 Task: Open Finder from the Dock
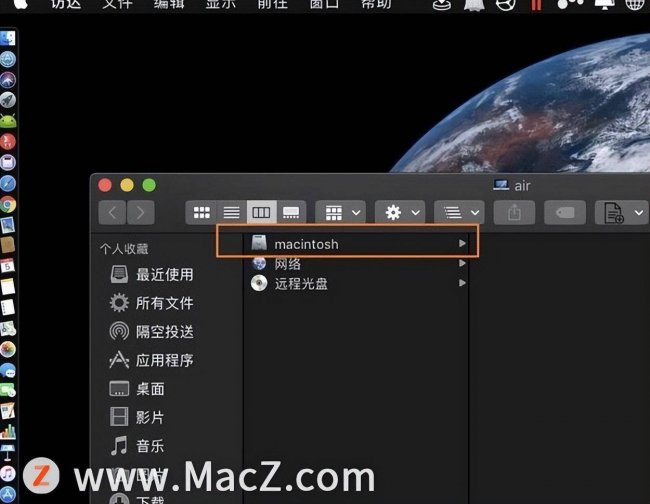pyautogui.click(x=7, y=39)
